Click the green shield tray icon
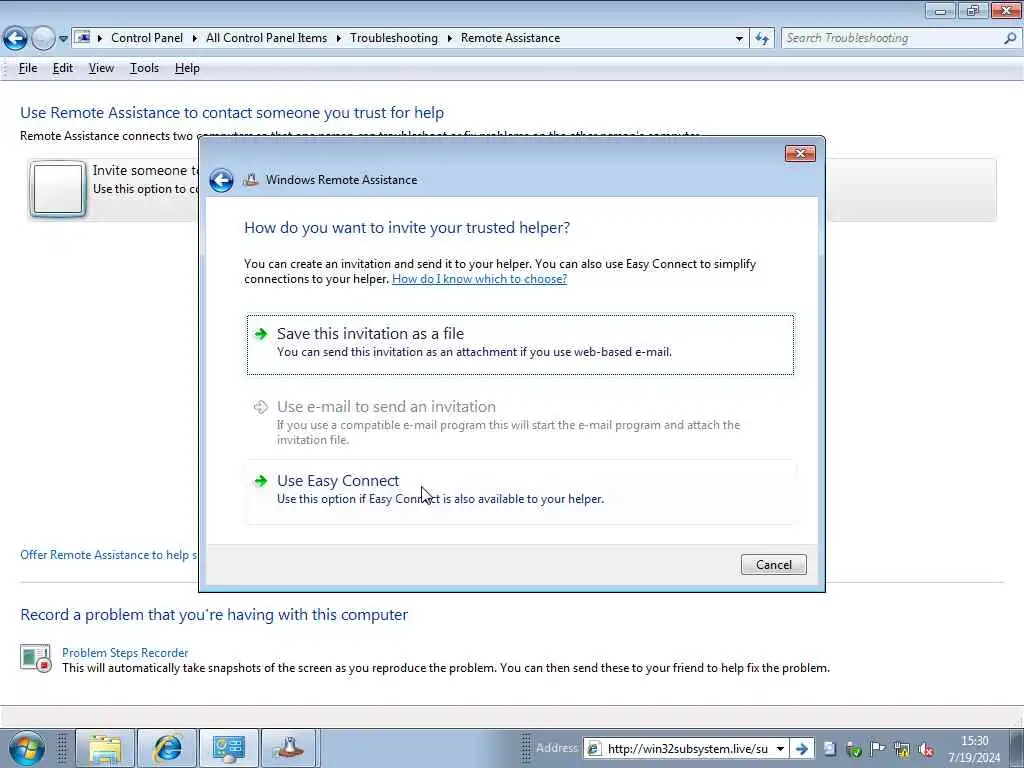 (854, 749)
